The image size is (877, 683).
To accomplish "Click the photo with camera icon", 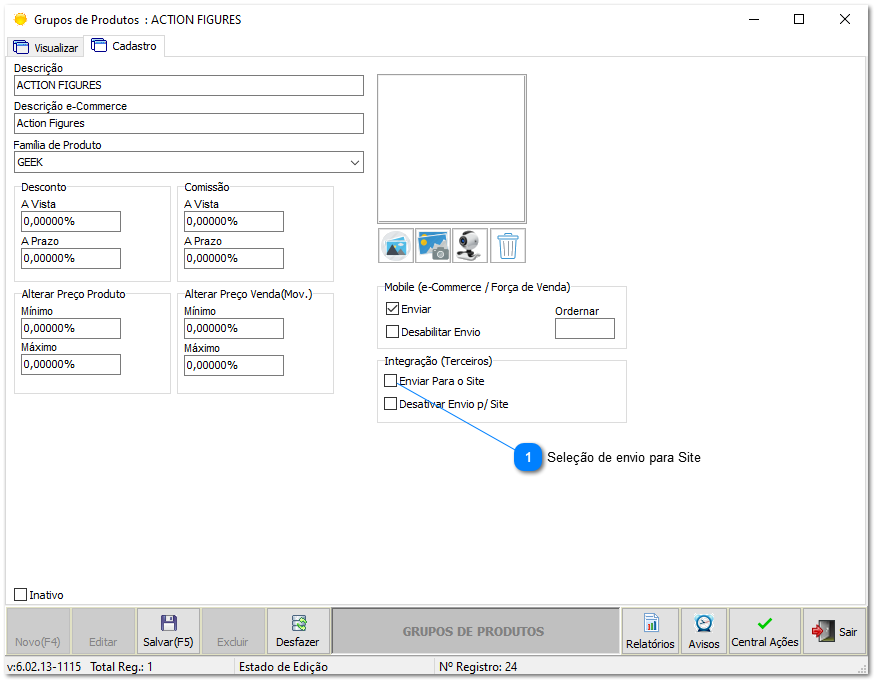I will pyautogui.click(x=433, y=246).
